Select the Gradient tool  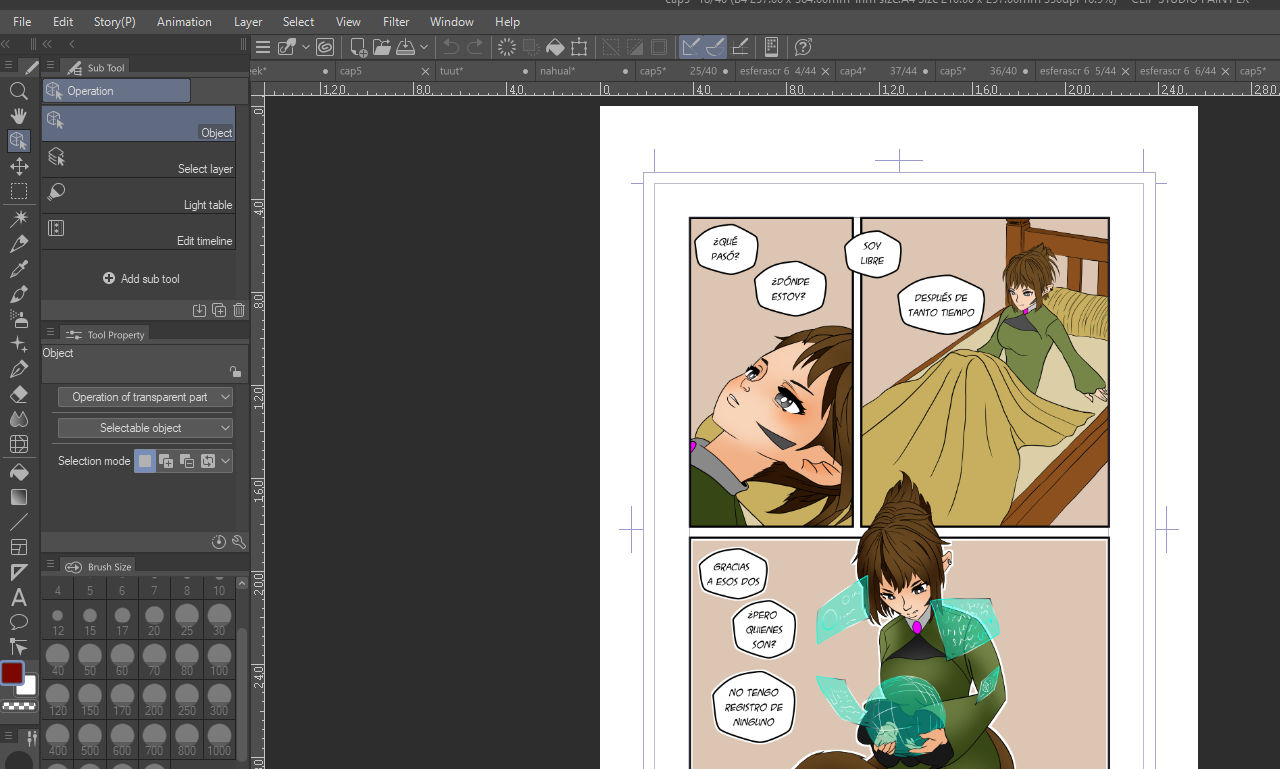coord(18,497)
